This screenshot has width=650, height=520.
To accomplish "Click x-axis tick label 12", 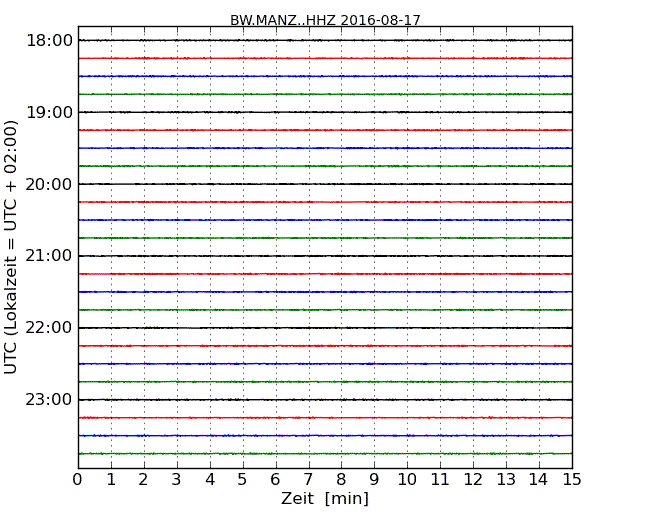I will pyautogui.click(x=473, y=480).
